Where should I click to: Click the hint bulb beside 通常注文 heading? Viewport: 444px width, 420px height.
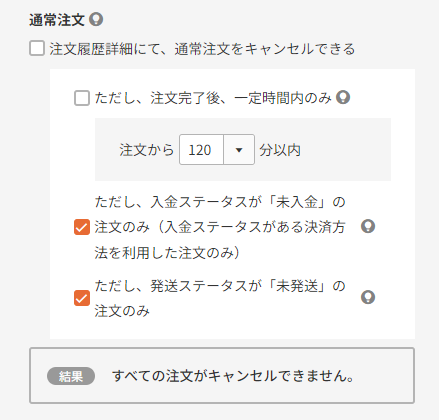coord(96,20)
